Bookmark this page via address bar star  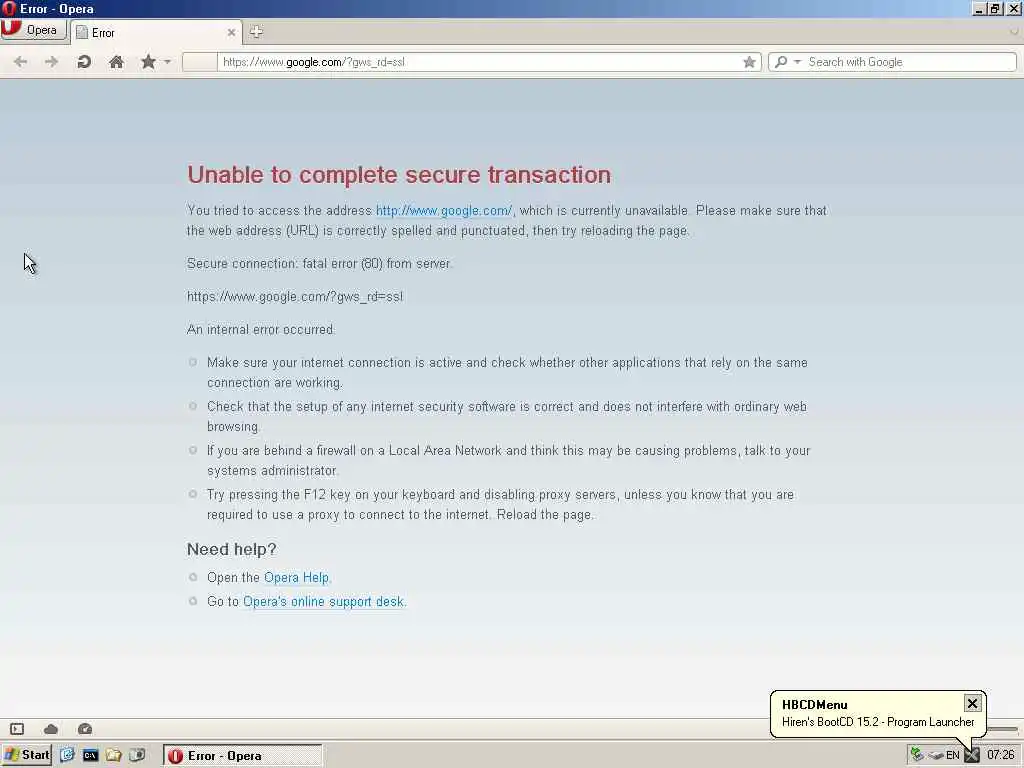749,62
